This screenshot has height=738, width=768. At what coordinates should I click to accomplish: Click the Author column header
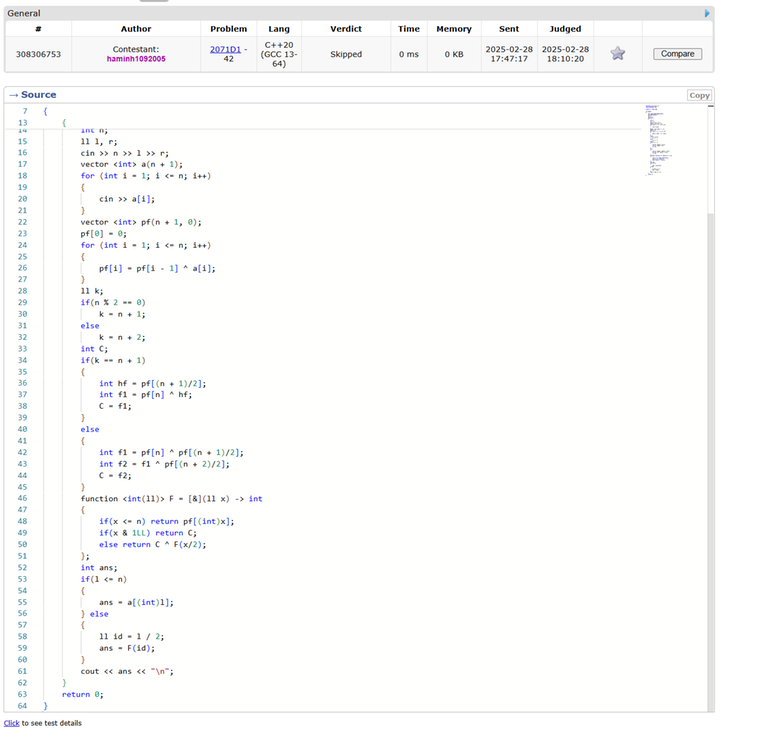click(x=136, y=29)
